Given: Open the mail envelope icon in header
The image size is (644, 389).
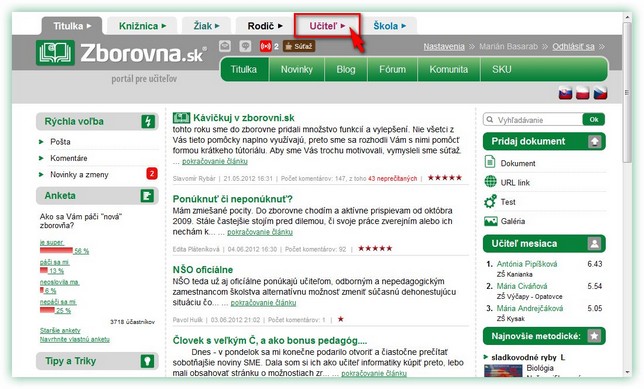Looking at the screenshot, I should 225,46.
